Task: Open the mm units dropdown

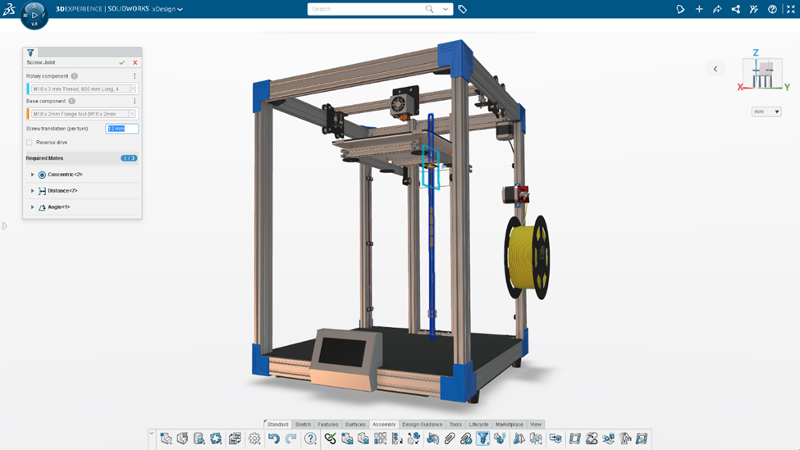Action: tap(766, 112)
